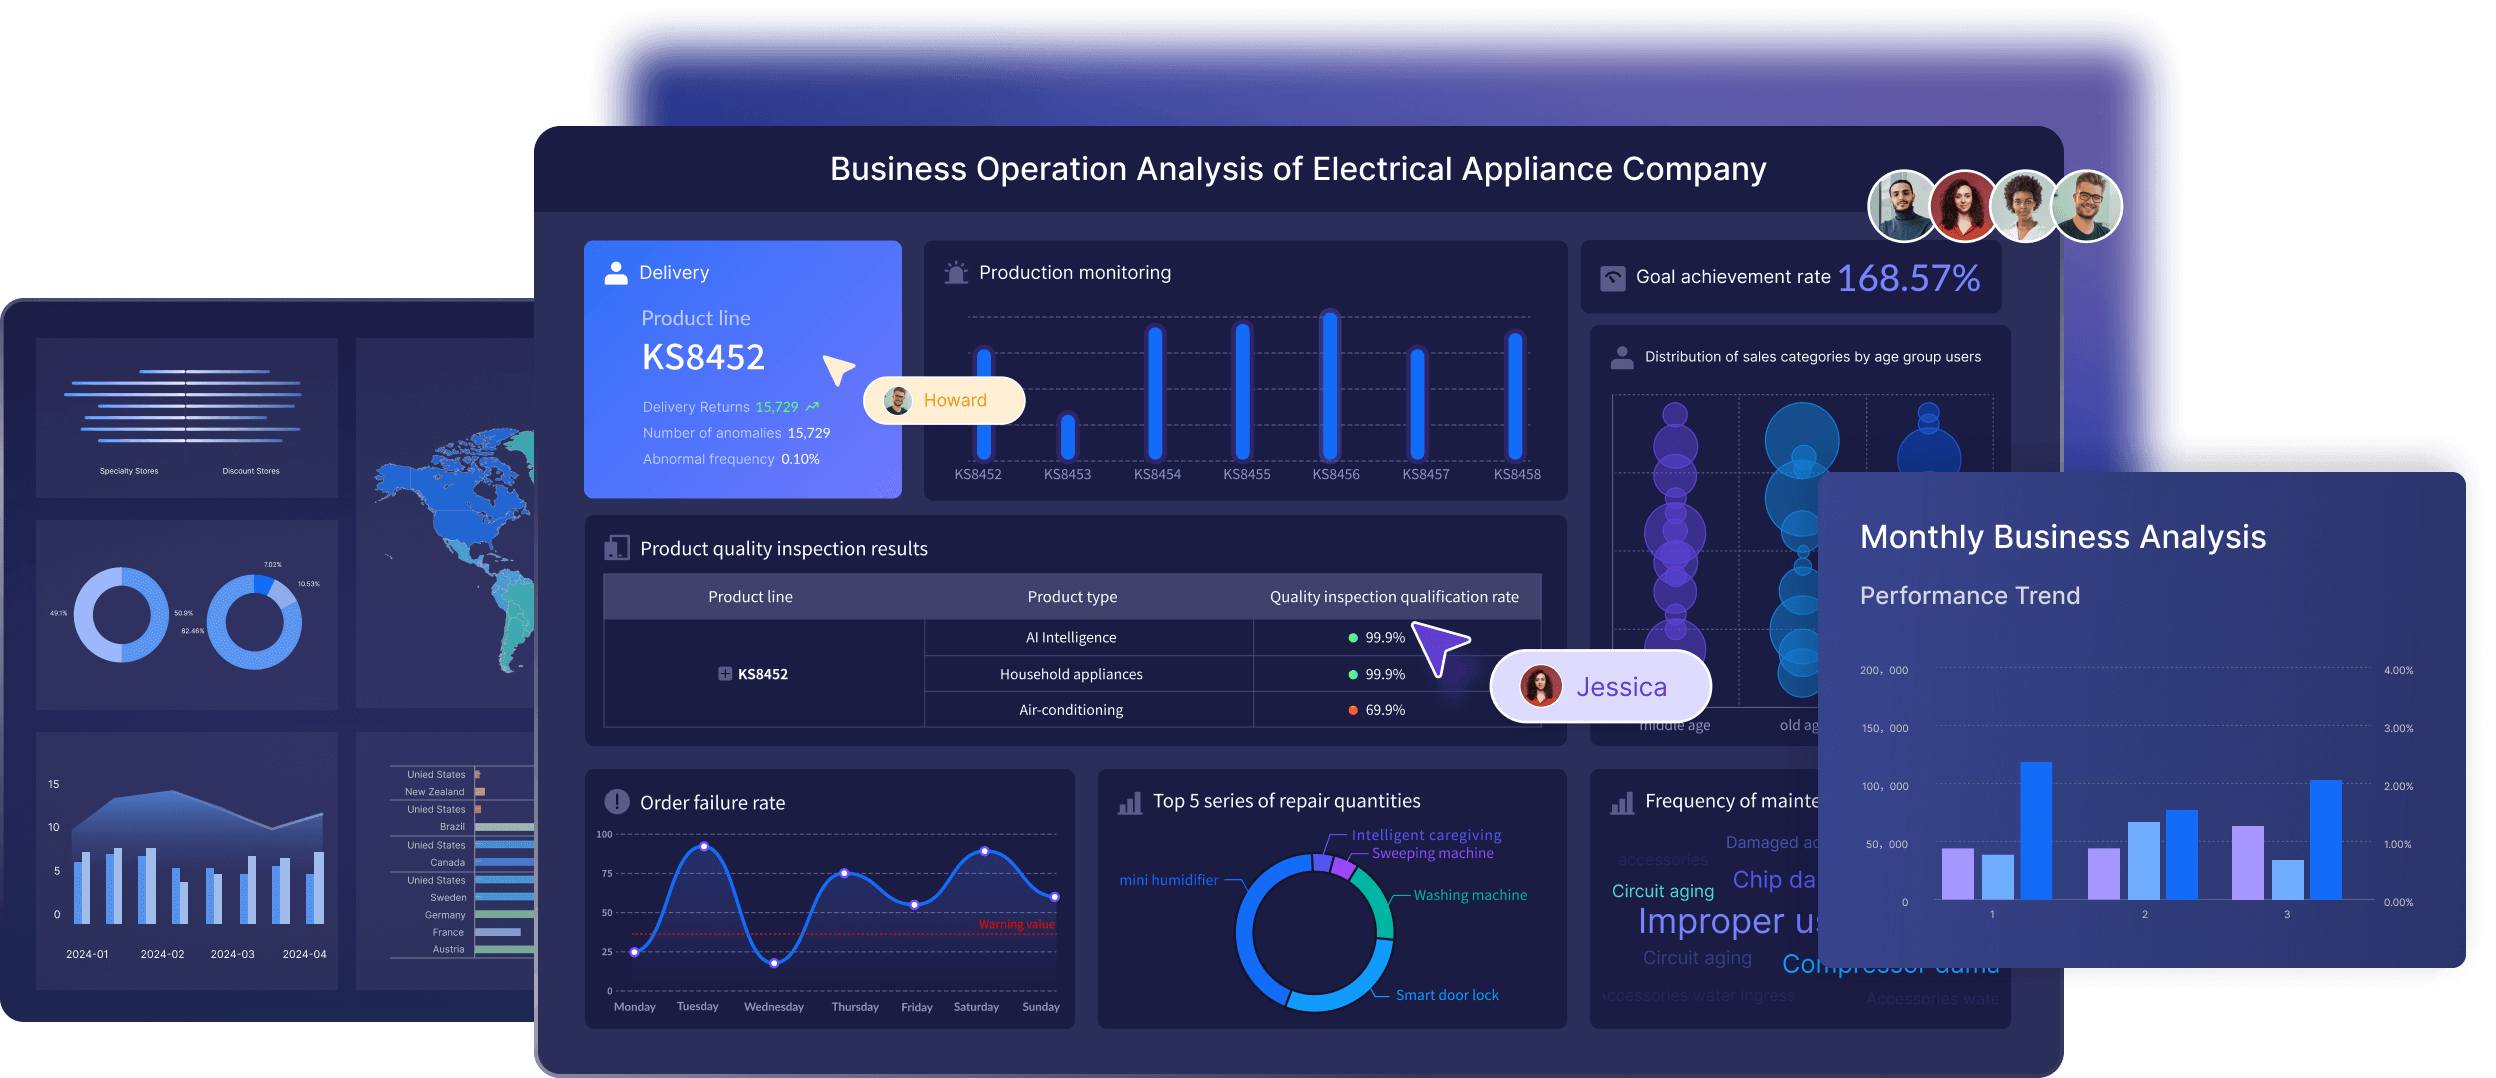
Task: Click the Smart door lock chart label
Action: point(1446,995)
